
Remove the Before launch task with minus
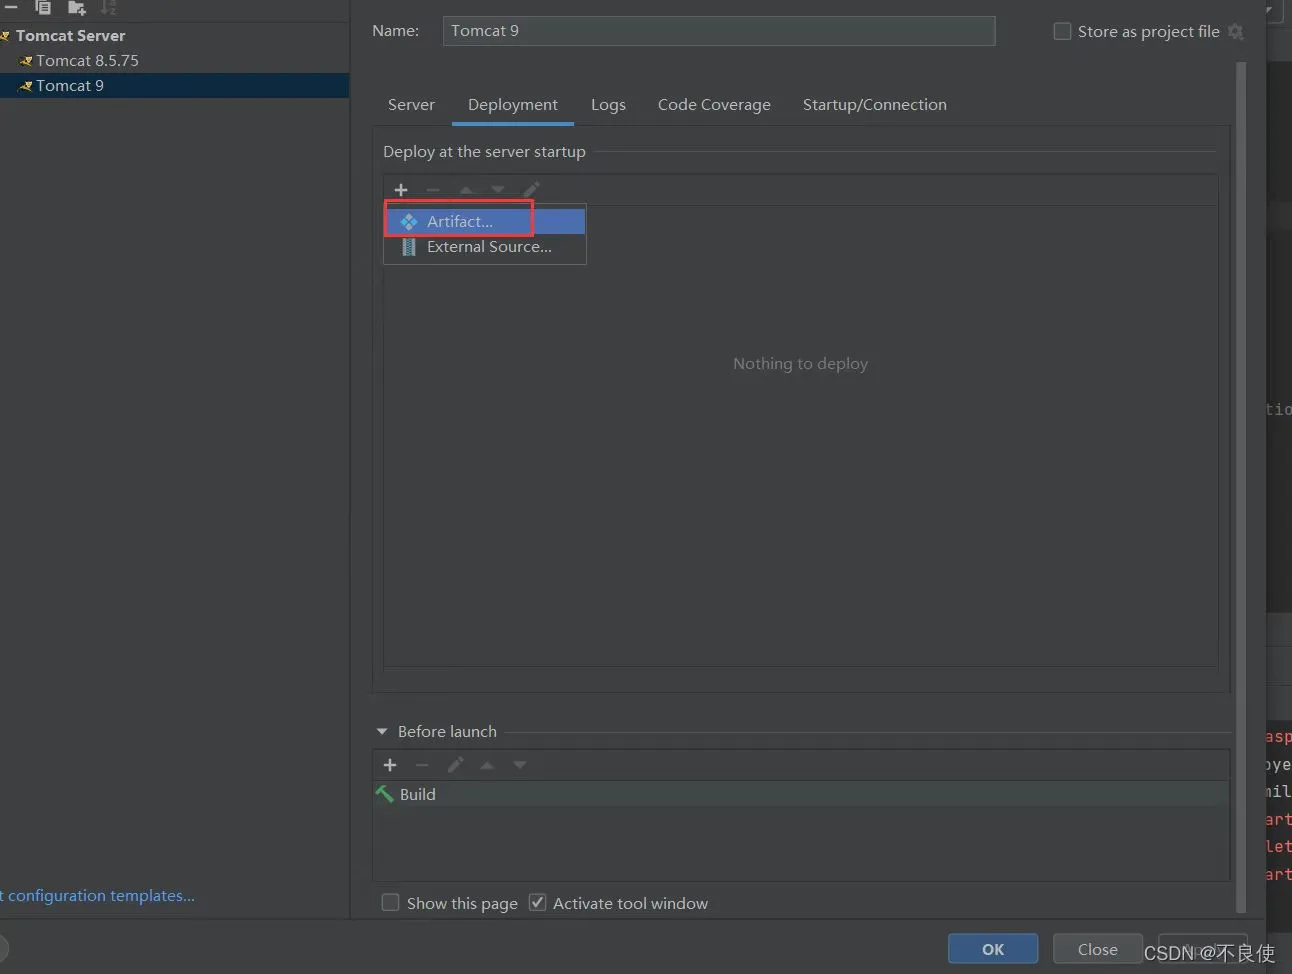tap(422, 765)
